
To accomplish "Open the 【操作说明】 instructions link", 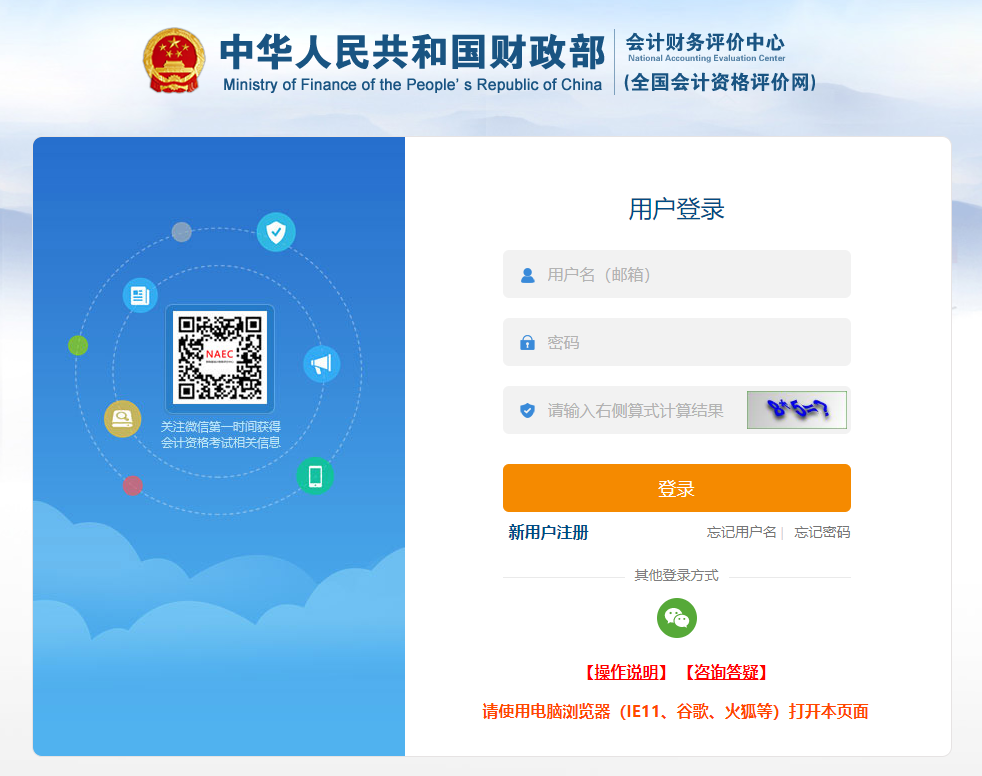I will (626, 672).
